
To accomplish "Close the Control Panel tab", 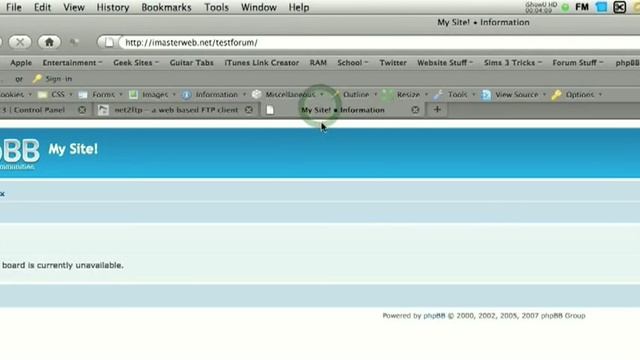I will click(x=82, y=110).
